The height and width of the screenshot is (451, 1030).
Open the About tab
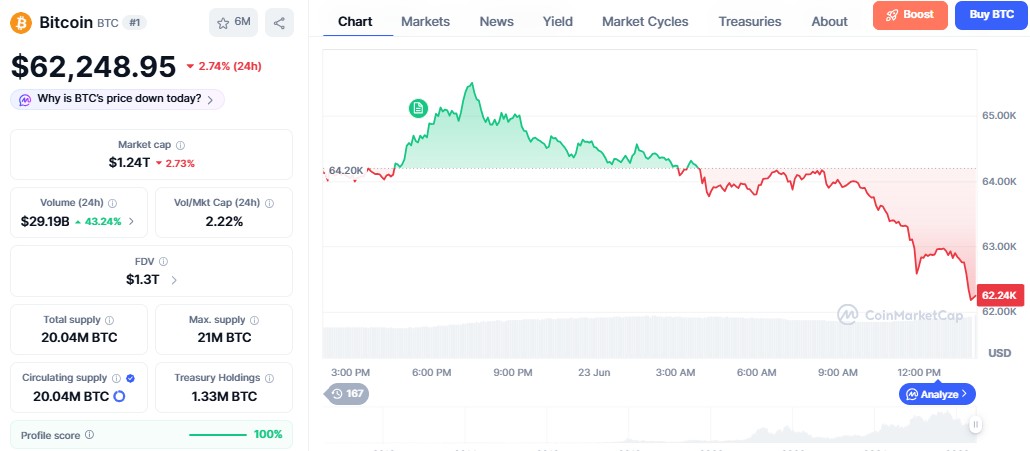(x=830, y=22)
